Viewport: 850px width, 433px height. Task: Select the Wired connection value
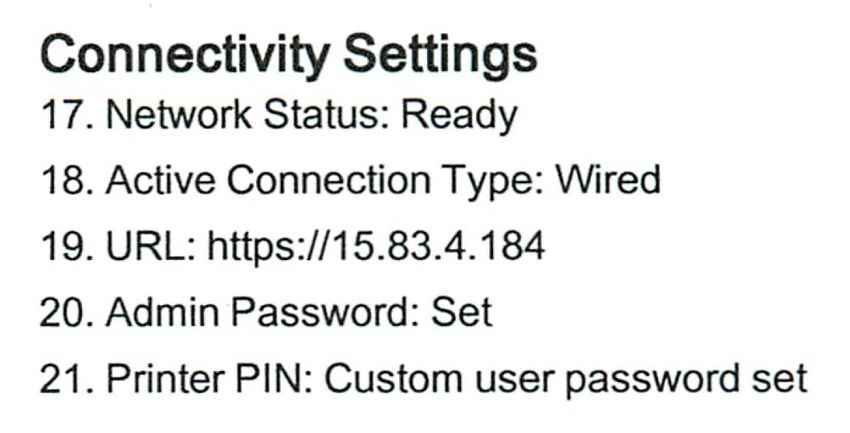(x=608, y=180)
